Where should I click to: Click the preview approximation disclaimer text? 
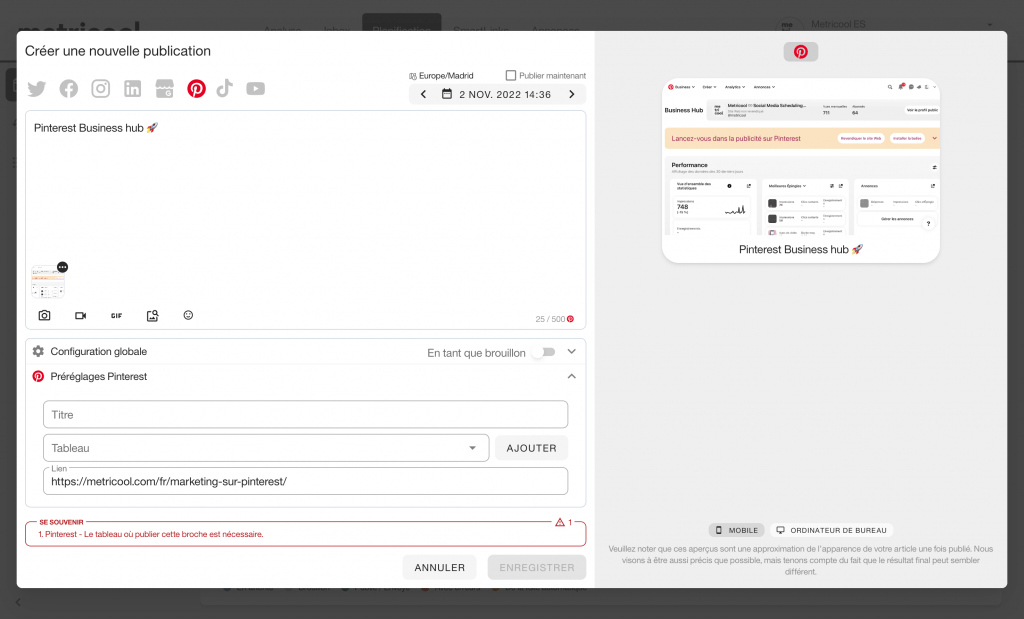click(801, 560)
